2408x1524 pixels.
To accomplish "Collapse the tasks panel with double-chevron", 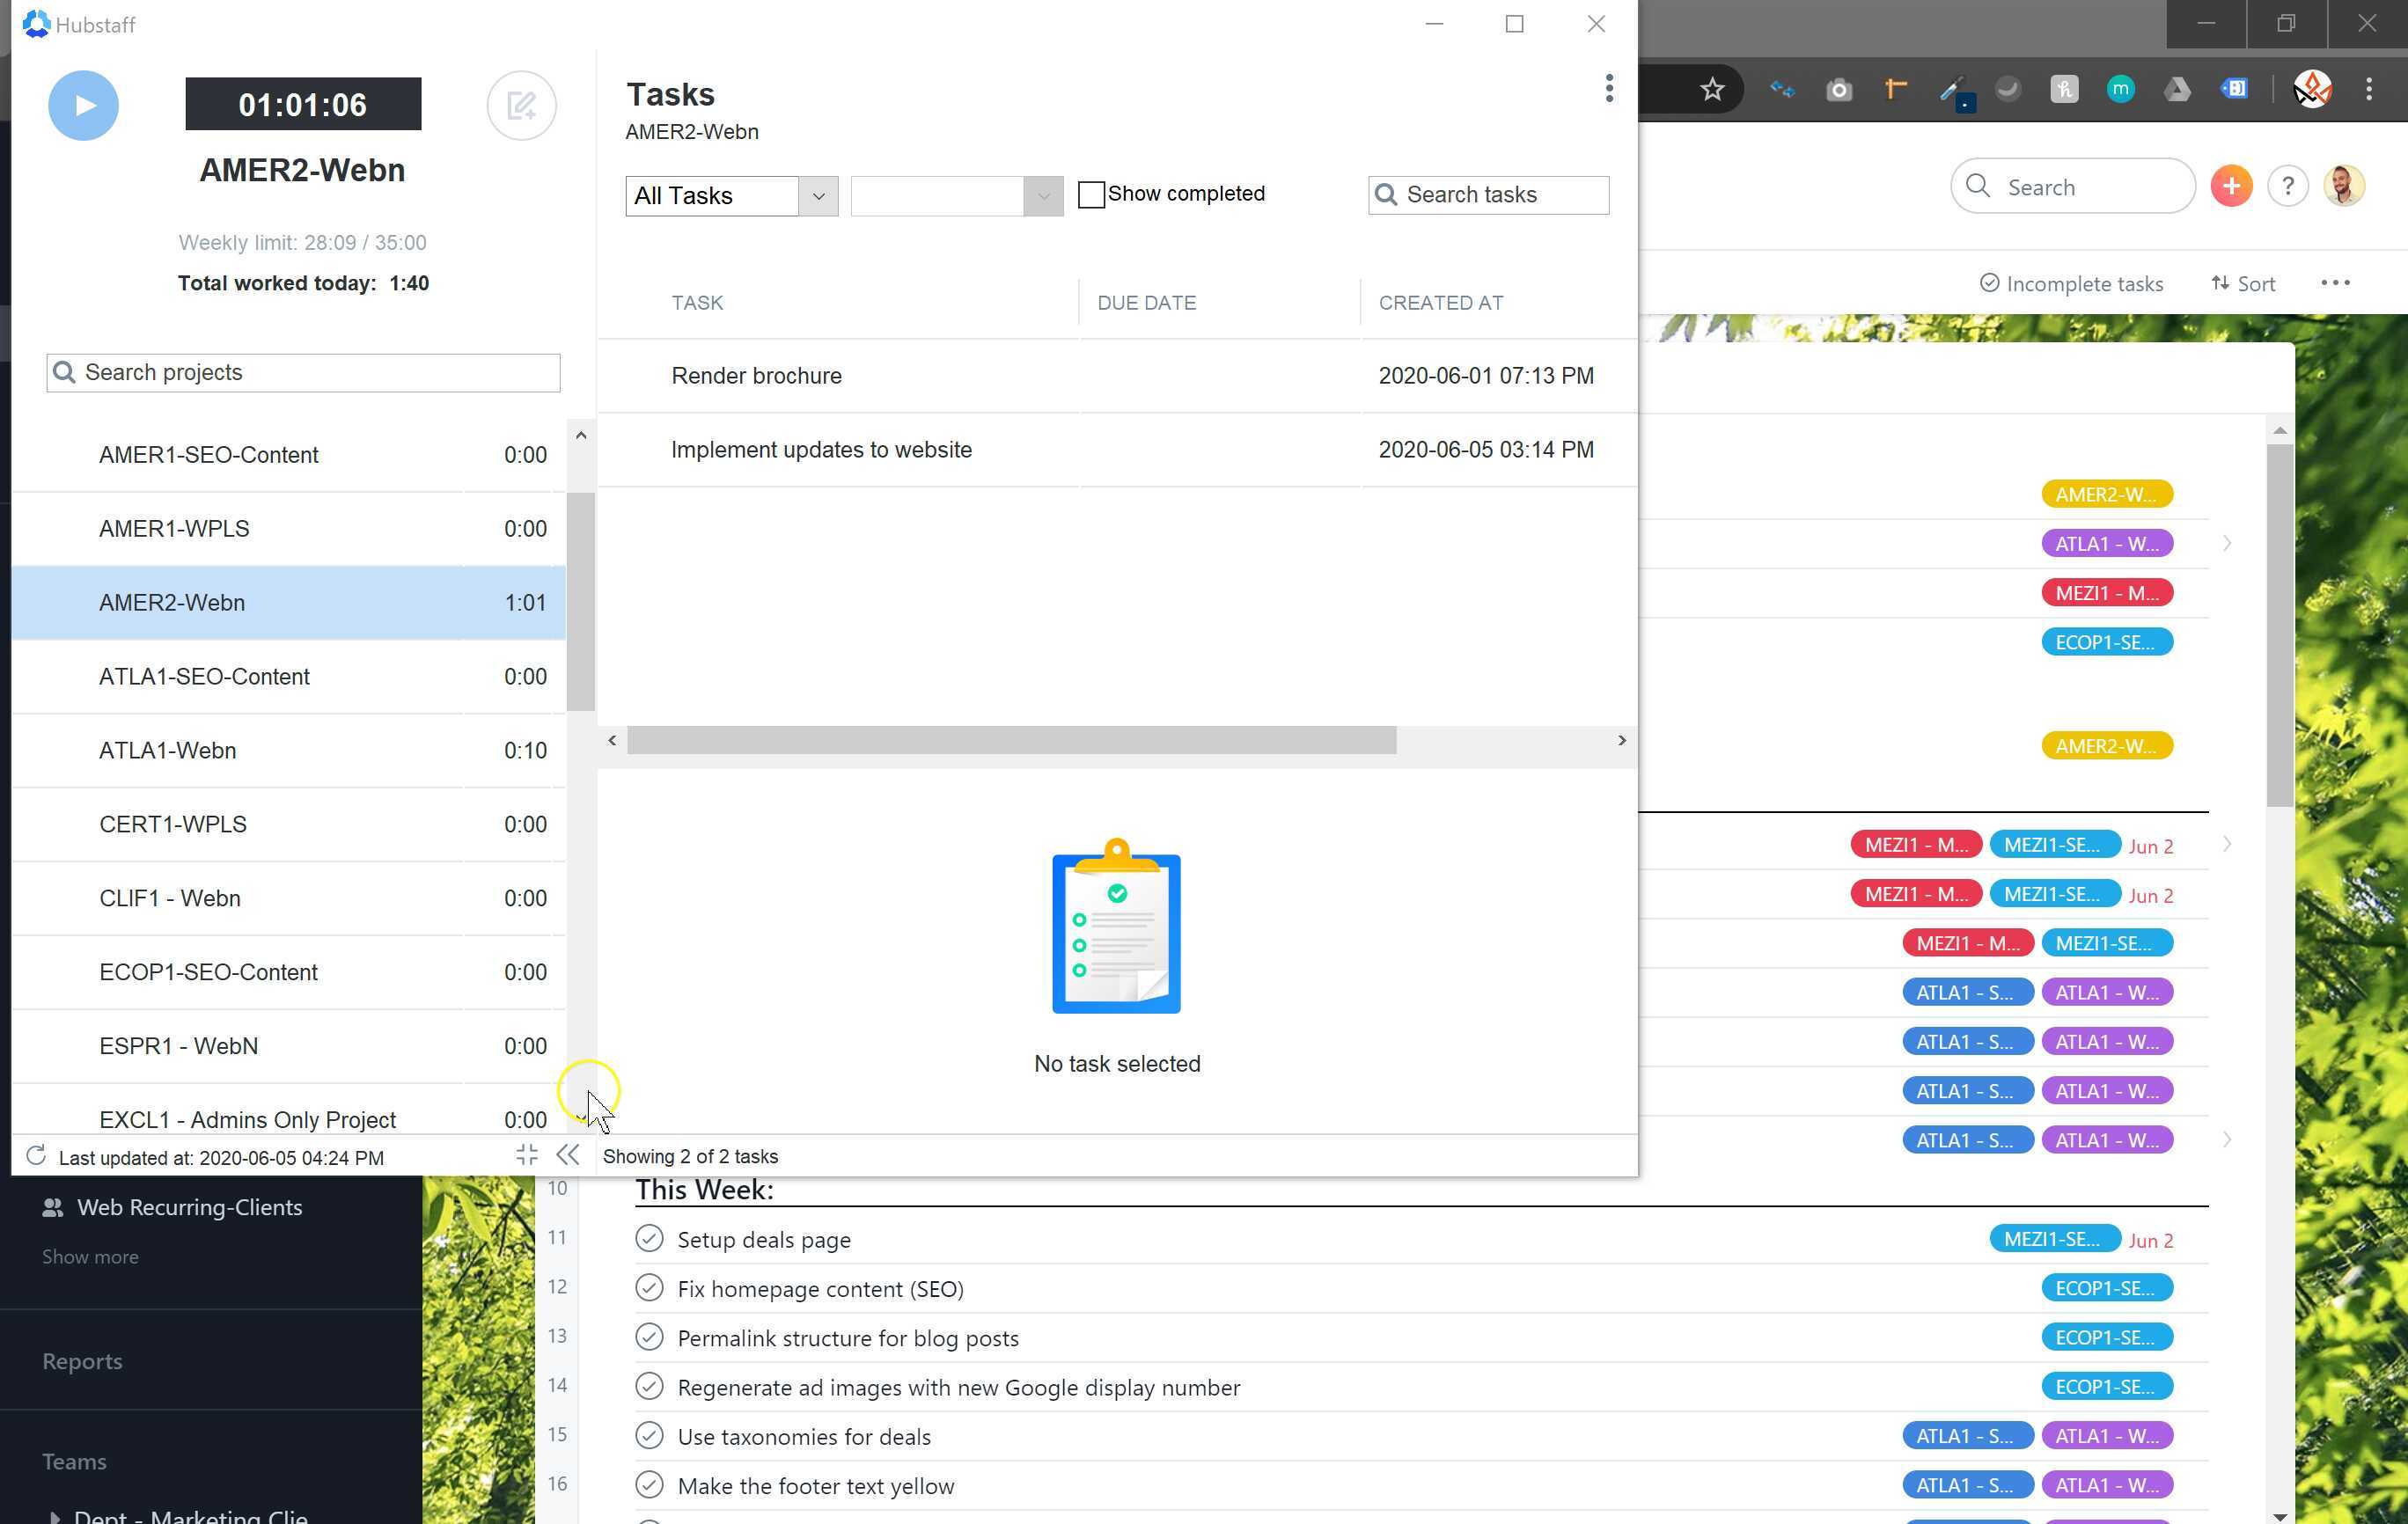I will pyautogui.click(x=568, y=1155).
